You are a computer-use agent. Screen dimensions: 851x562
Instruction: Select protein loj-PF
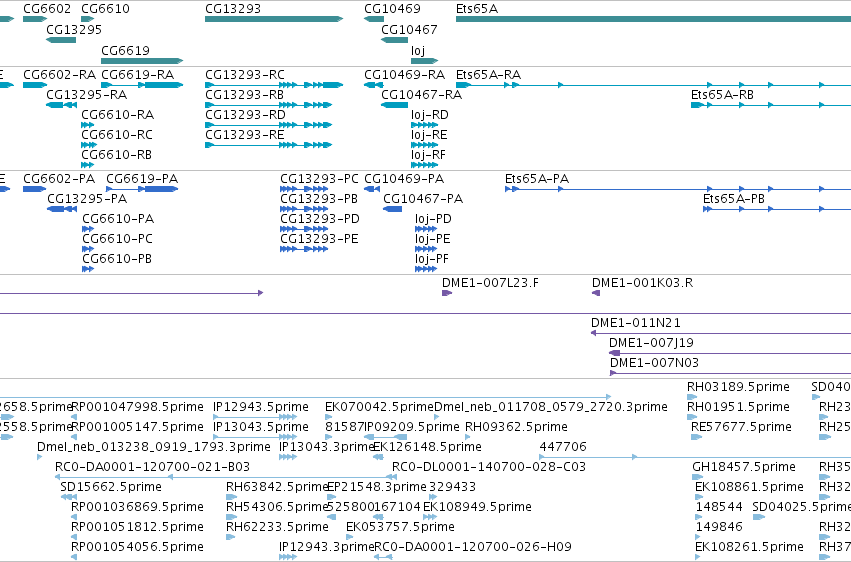(431, 259)
